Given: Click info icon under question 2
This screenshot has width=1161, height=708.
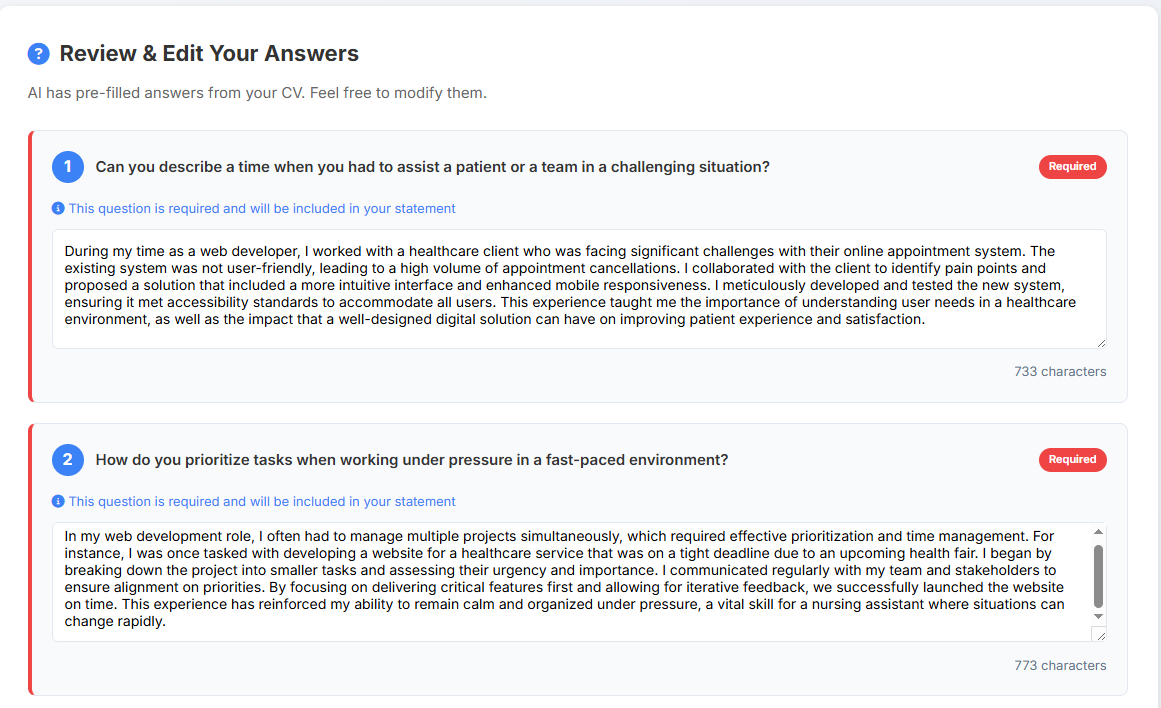Looking at the screenshot, I should pos(58,502).
